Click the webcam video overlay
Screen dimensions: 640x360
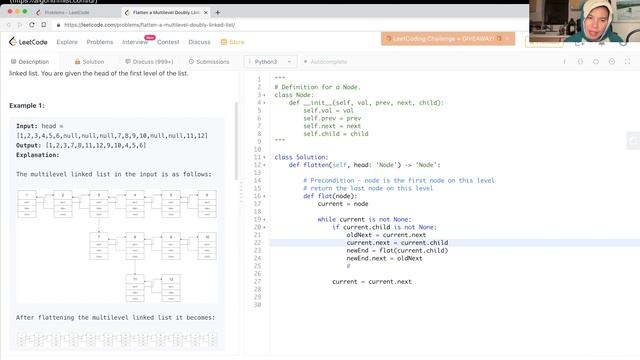(x=584, y=20)
